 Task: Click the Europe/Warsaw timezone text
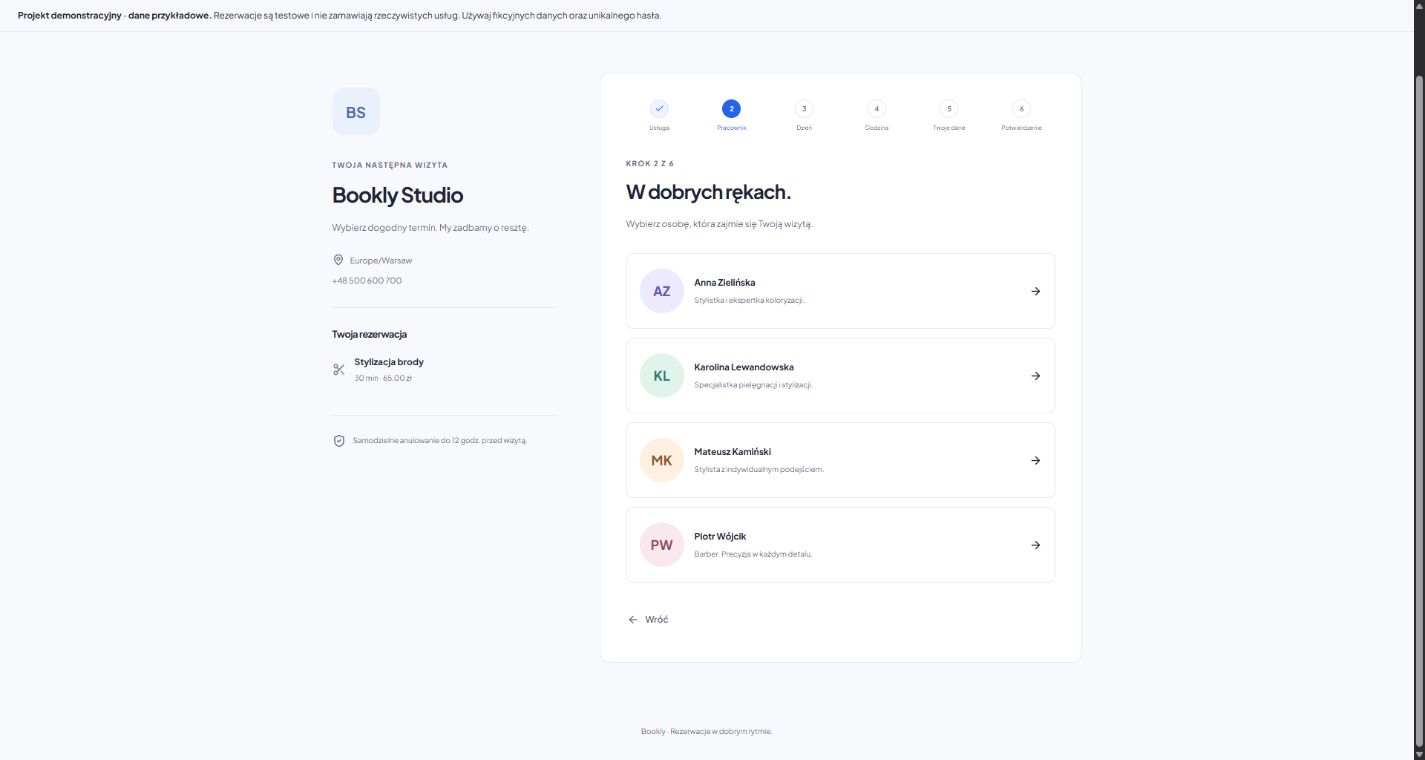click(381, 260)
